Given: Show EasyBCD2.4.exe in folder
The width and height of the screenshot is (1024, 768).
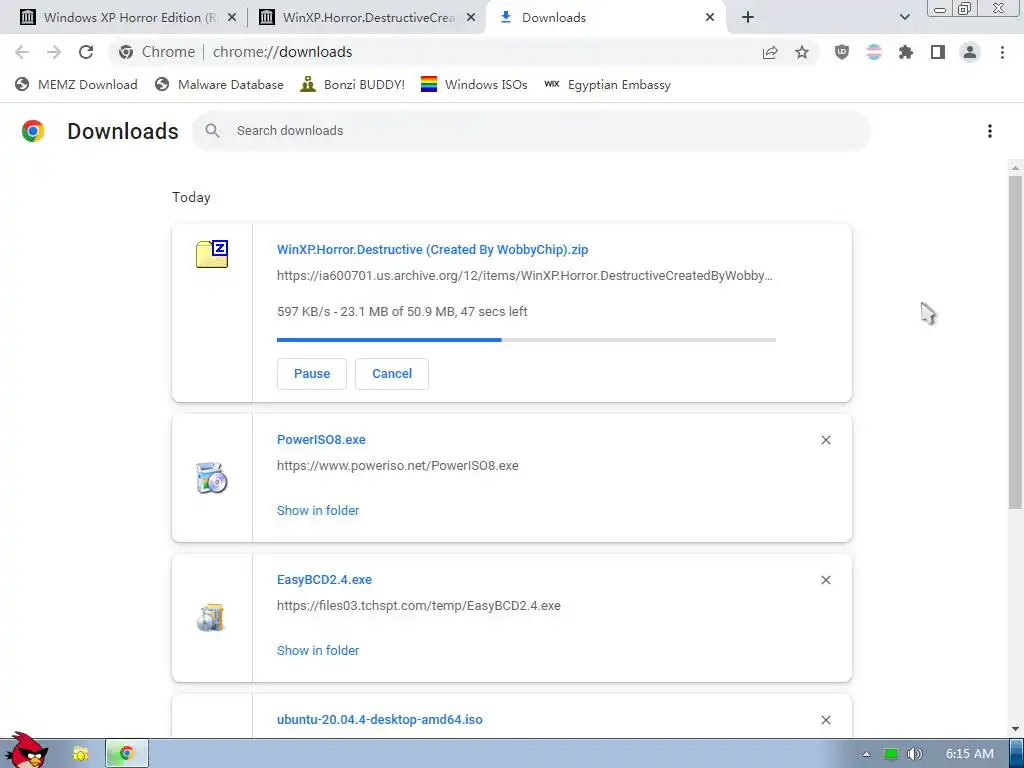Looking at the screenshot, I should [318, 650].
